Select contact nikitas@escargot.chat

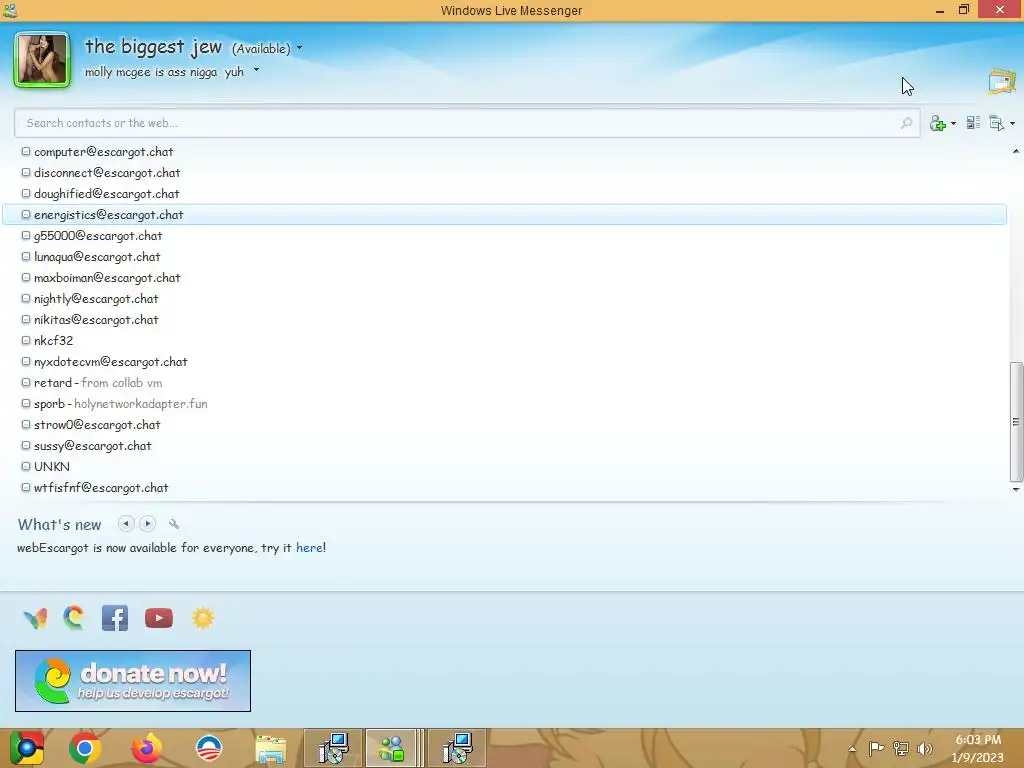click(x=504, y=319)
